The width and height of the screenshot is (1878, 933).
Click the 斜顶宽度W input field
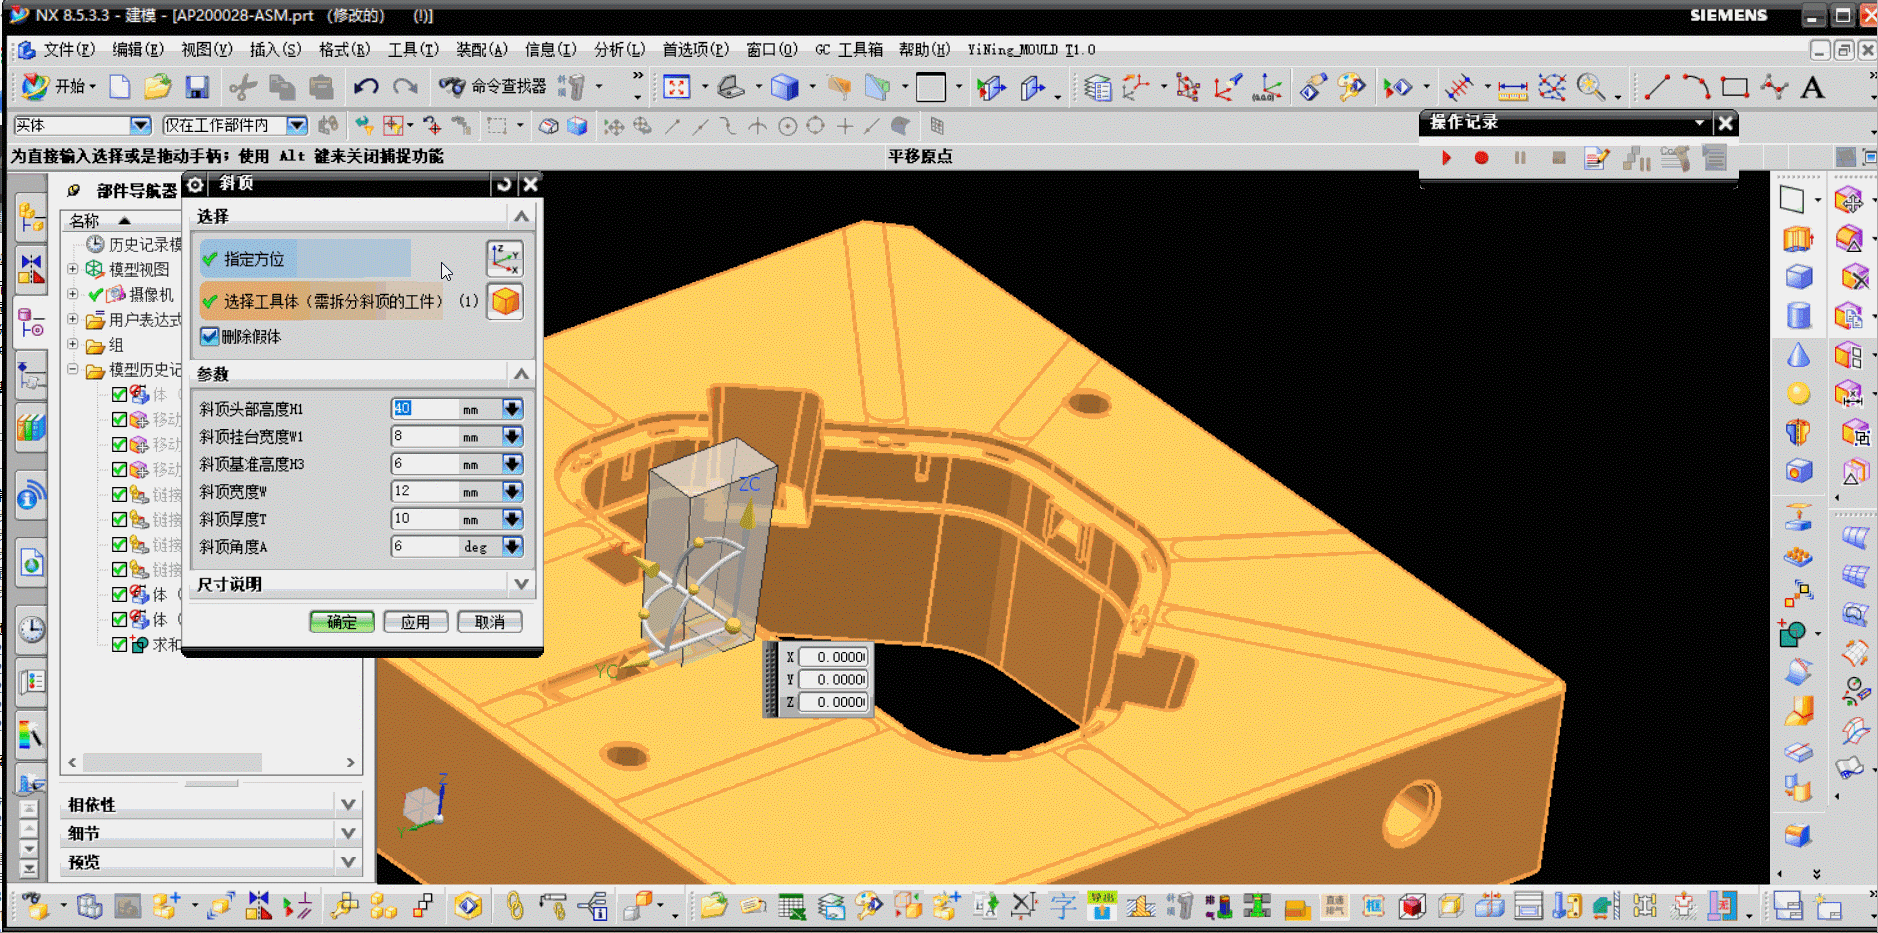(x=424, y=492)
